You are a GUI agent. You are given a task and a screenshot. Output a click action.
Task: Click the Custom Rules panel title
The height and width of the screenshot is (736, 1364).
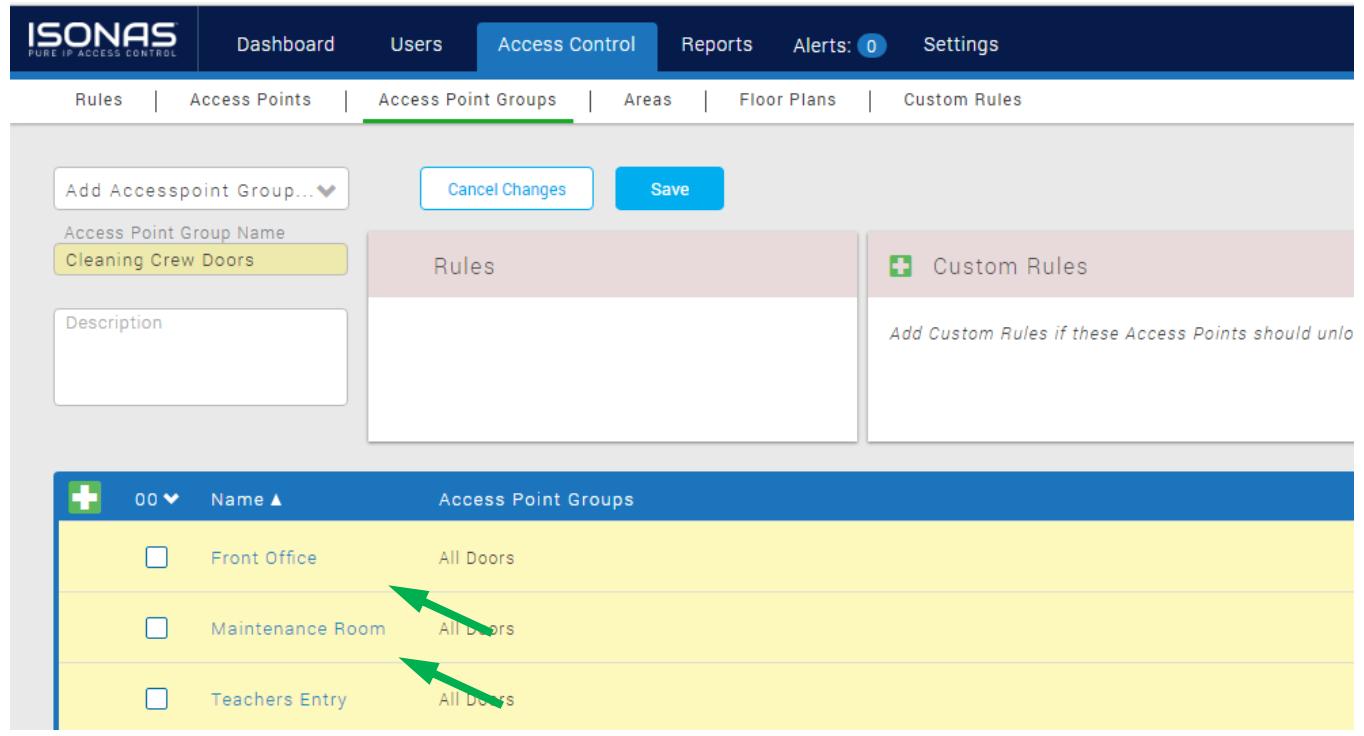pos(1010,267)
